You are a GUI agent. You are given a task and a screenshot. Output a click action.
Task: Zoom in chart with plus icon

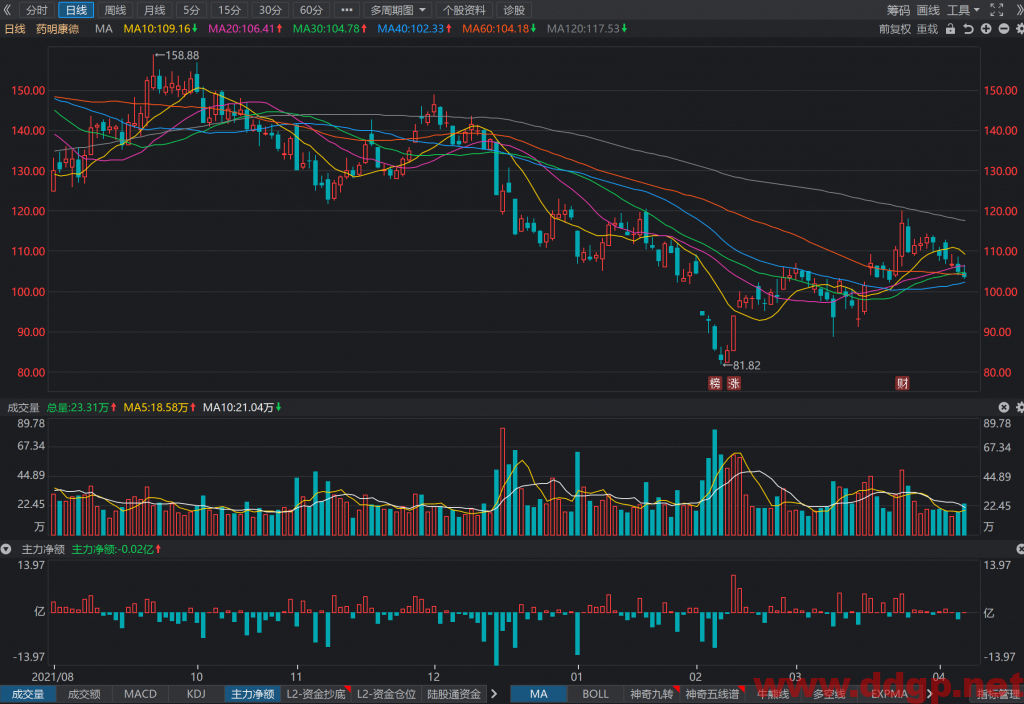(985, 29)
